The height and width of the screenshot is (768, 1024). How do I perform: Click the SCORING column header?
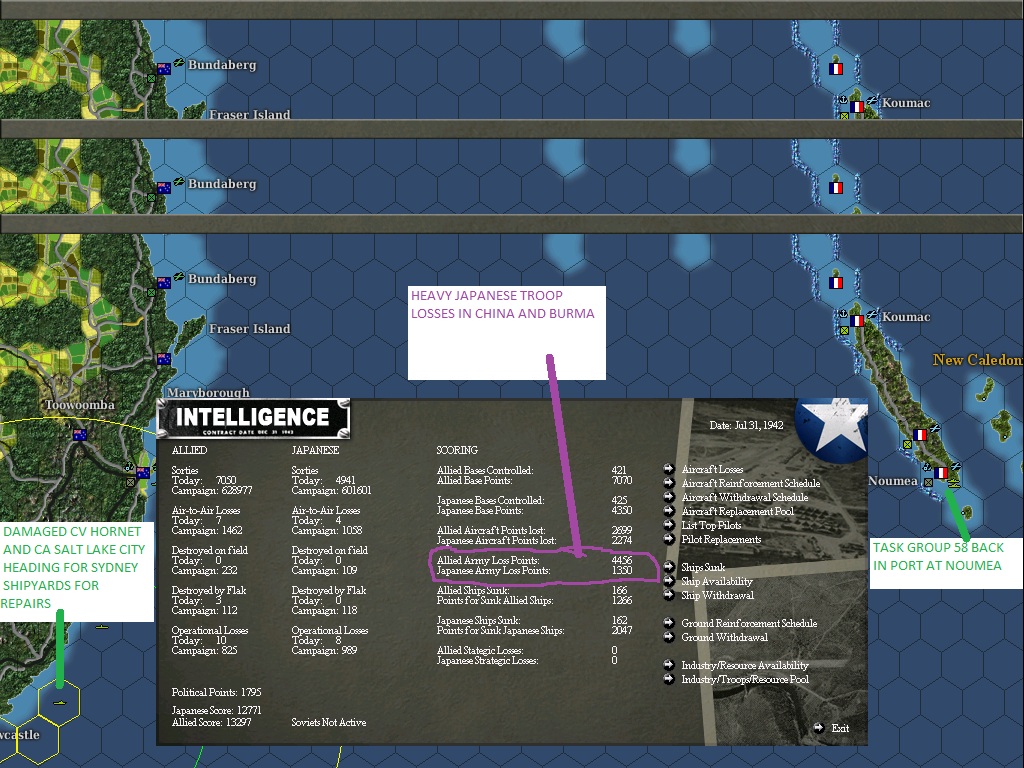(x=457, y=450)
